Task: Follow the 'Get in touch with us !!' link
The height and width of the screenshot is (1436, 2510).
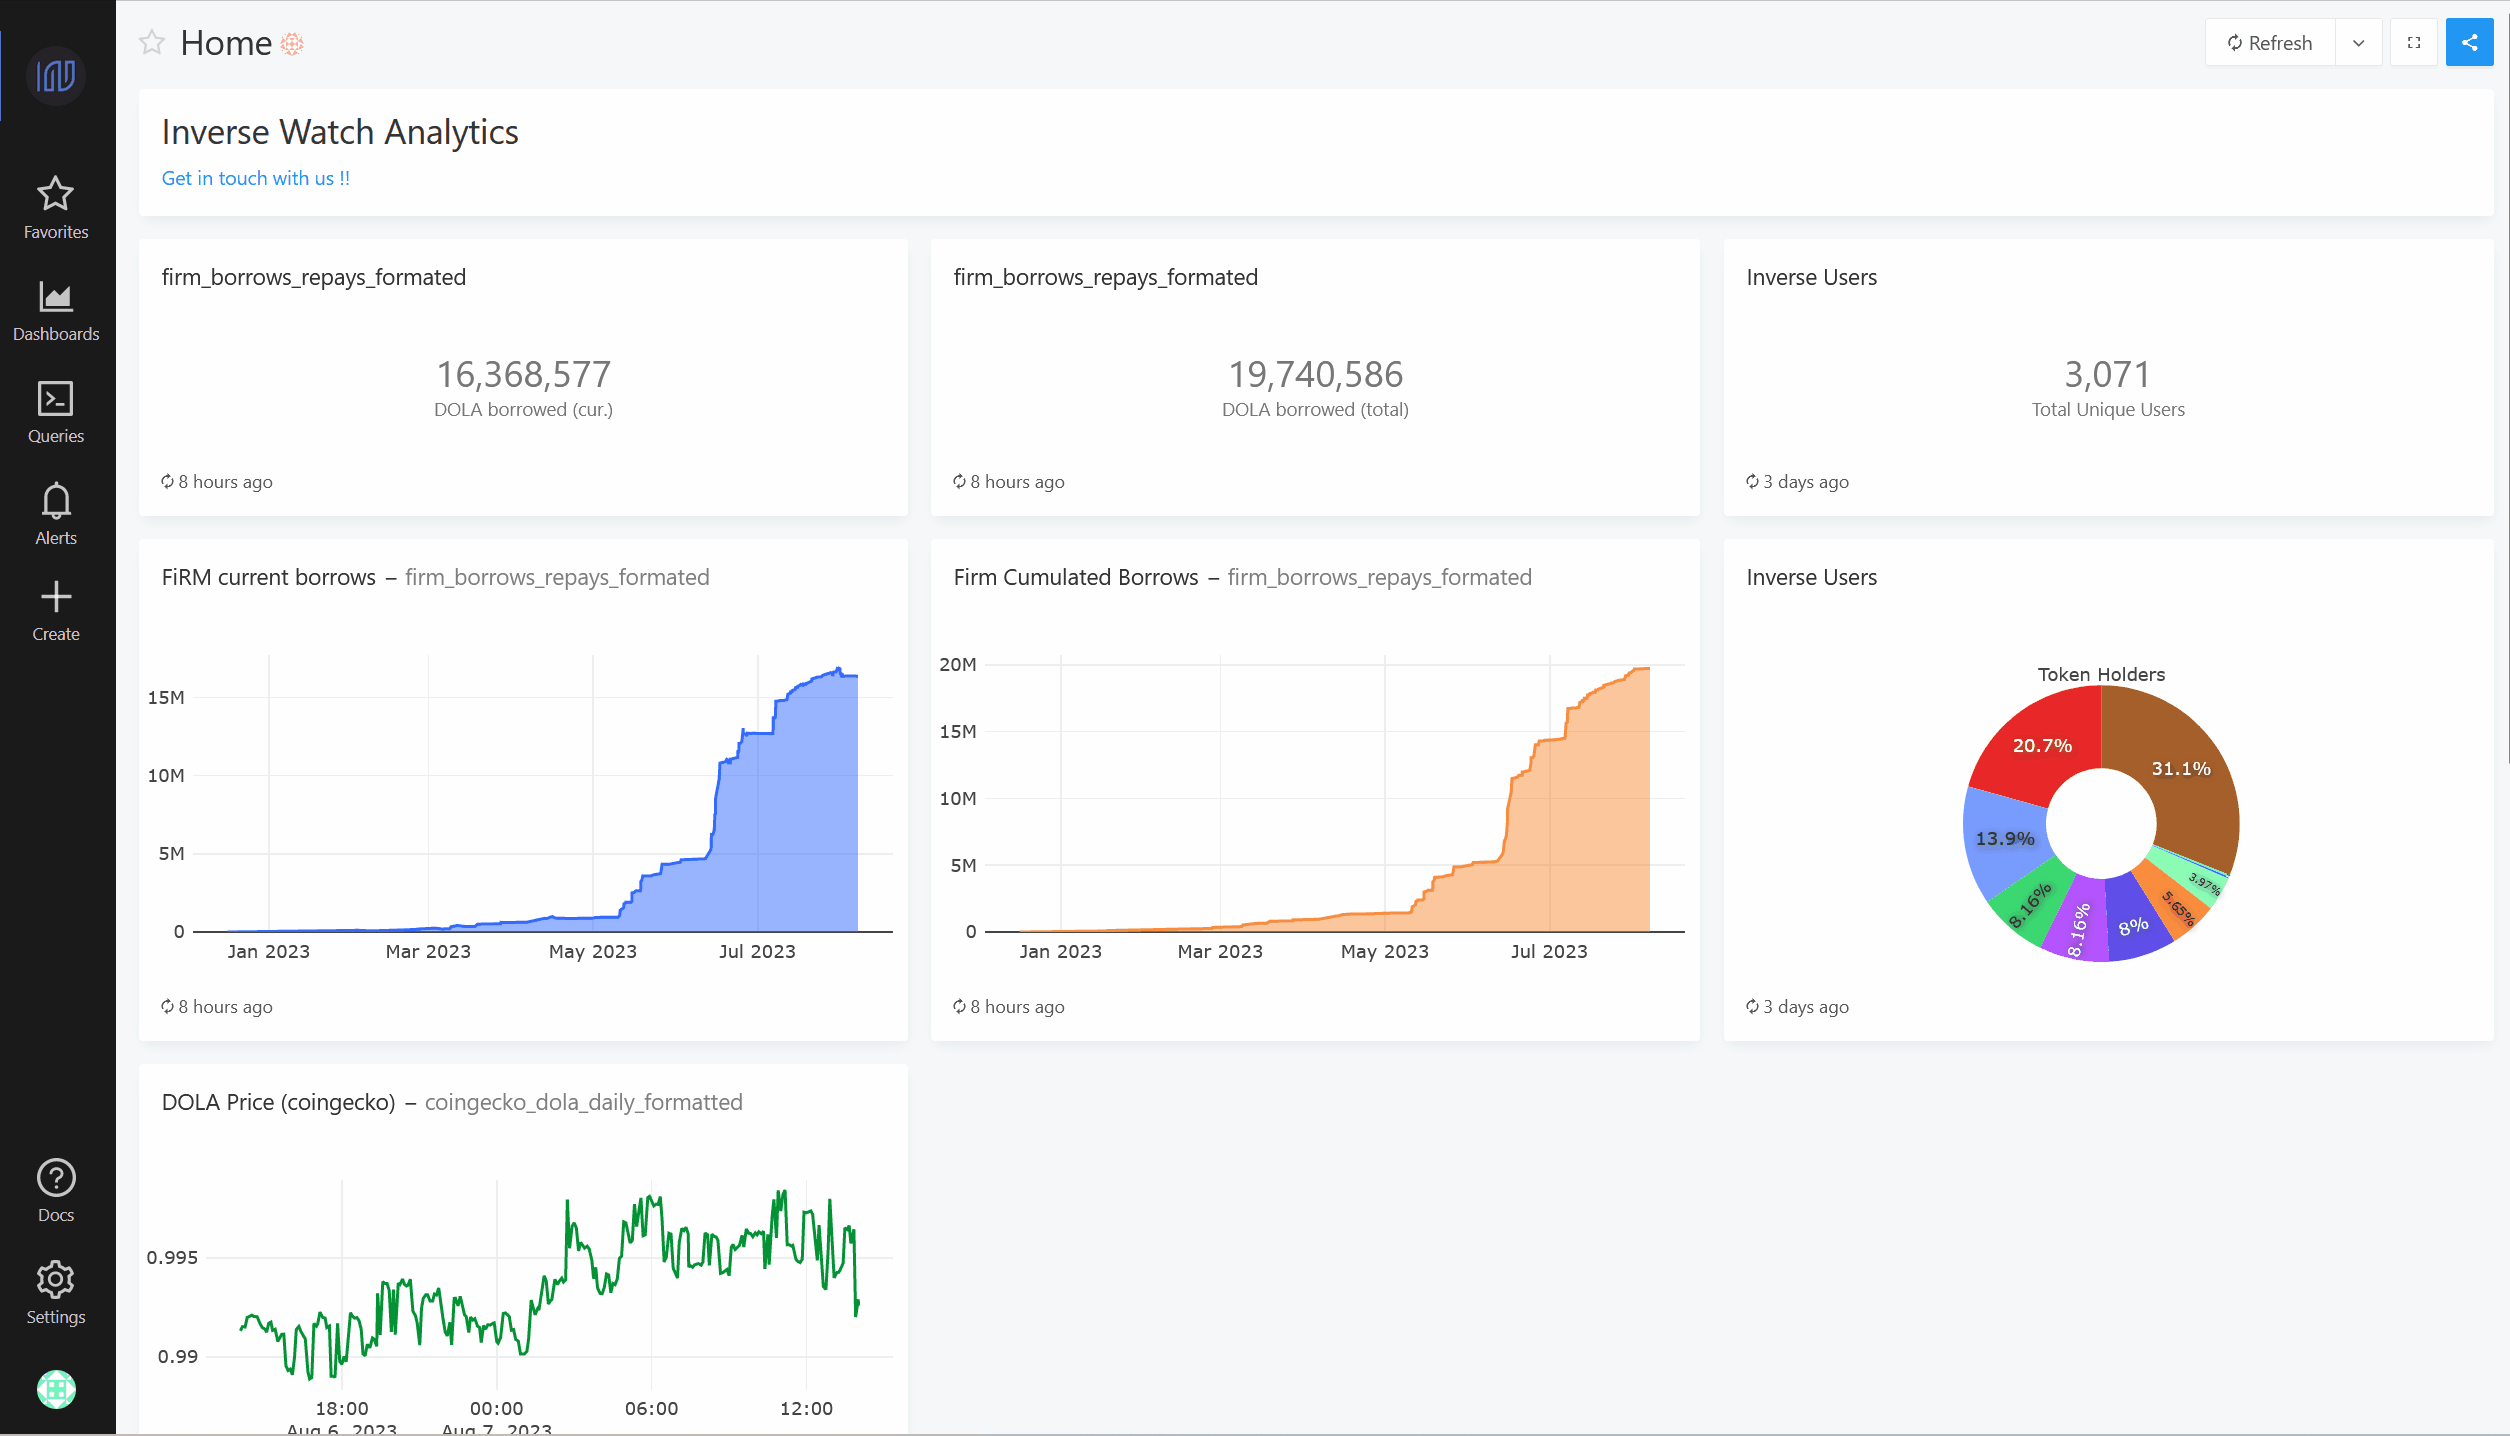Action: [x=256, y=178]
